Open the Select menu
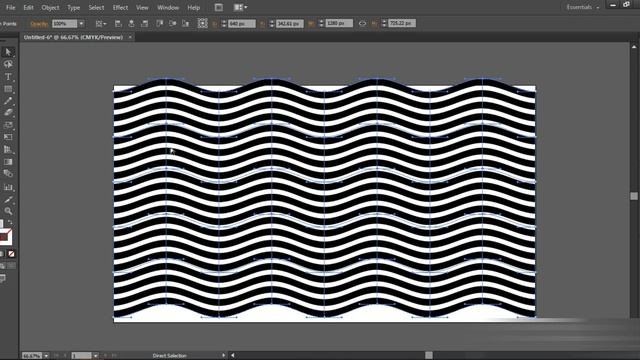 (x=96, y=7)
